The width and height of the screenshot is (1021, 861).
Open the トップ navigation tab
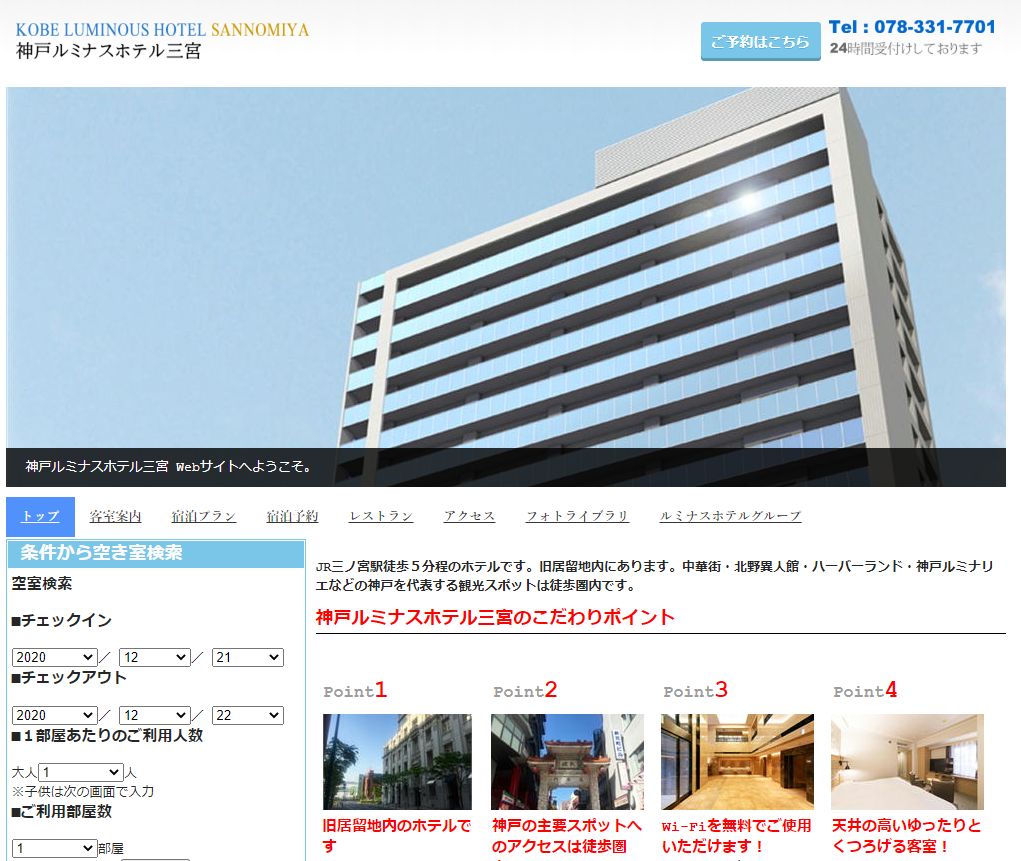pyautogui.click(x=40, y=516)
